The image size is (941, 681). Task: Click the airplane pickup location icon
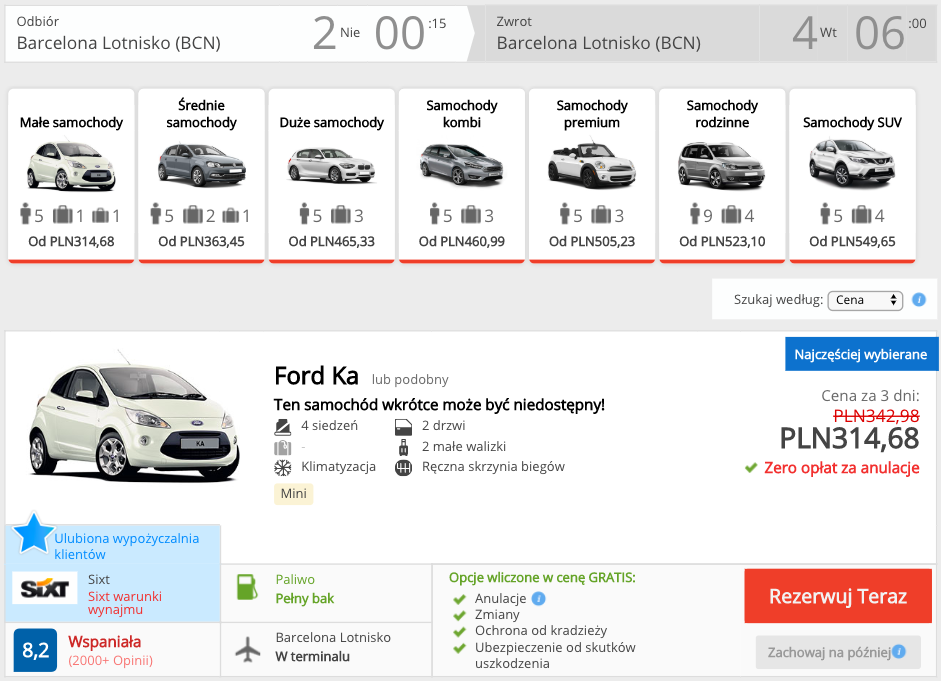[248, 649]
